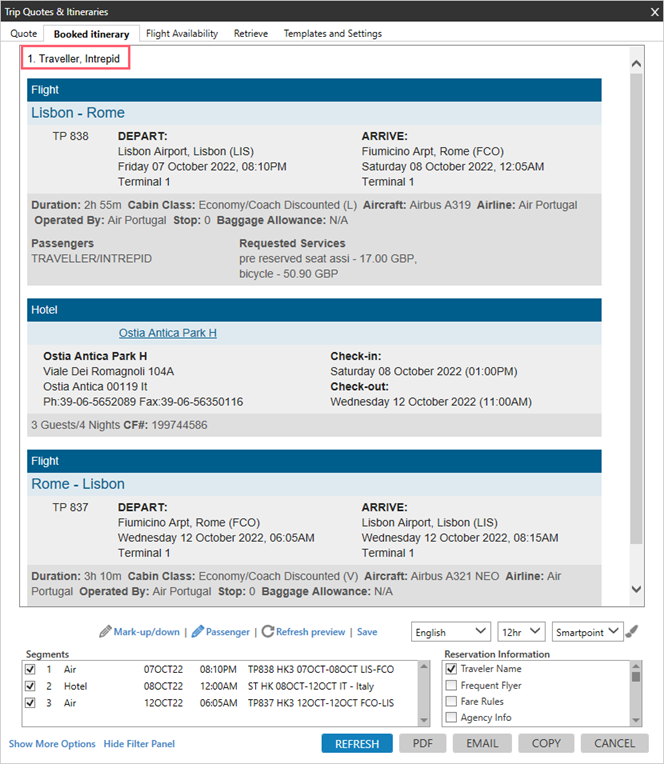This screenshot has width=664, height=764.
Task: Open the Templates and Settings tab
Action: point(332,34)
